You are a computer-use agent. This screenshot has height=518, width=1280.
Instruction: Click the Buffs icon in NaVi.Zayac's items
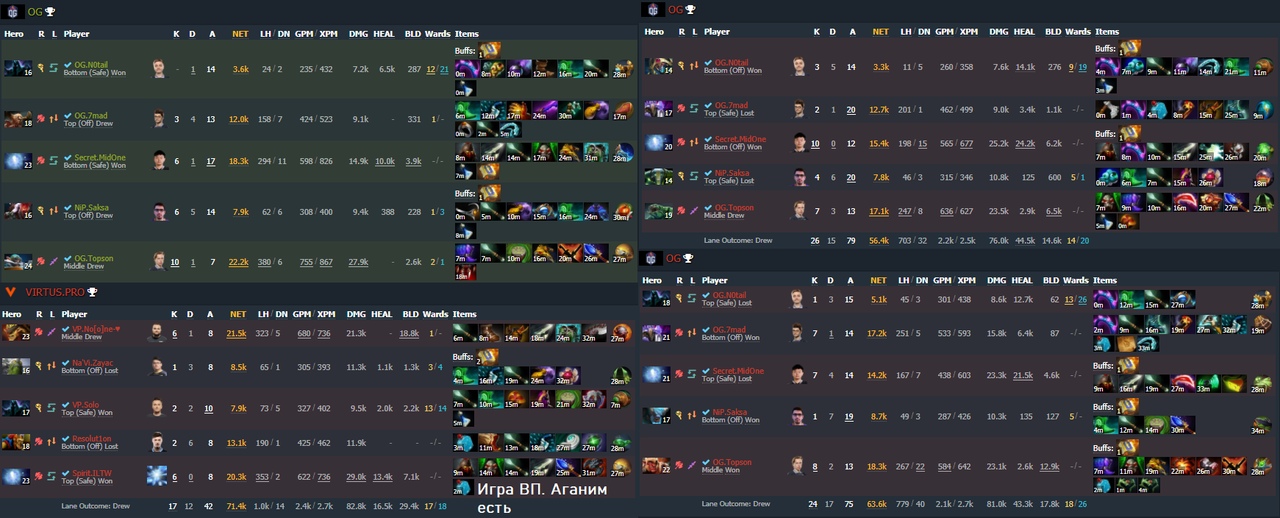click(x=489, y=356)
